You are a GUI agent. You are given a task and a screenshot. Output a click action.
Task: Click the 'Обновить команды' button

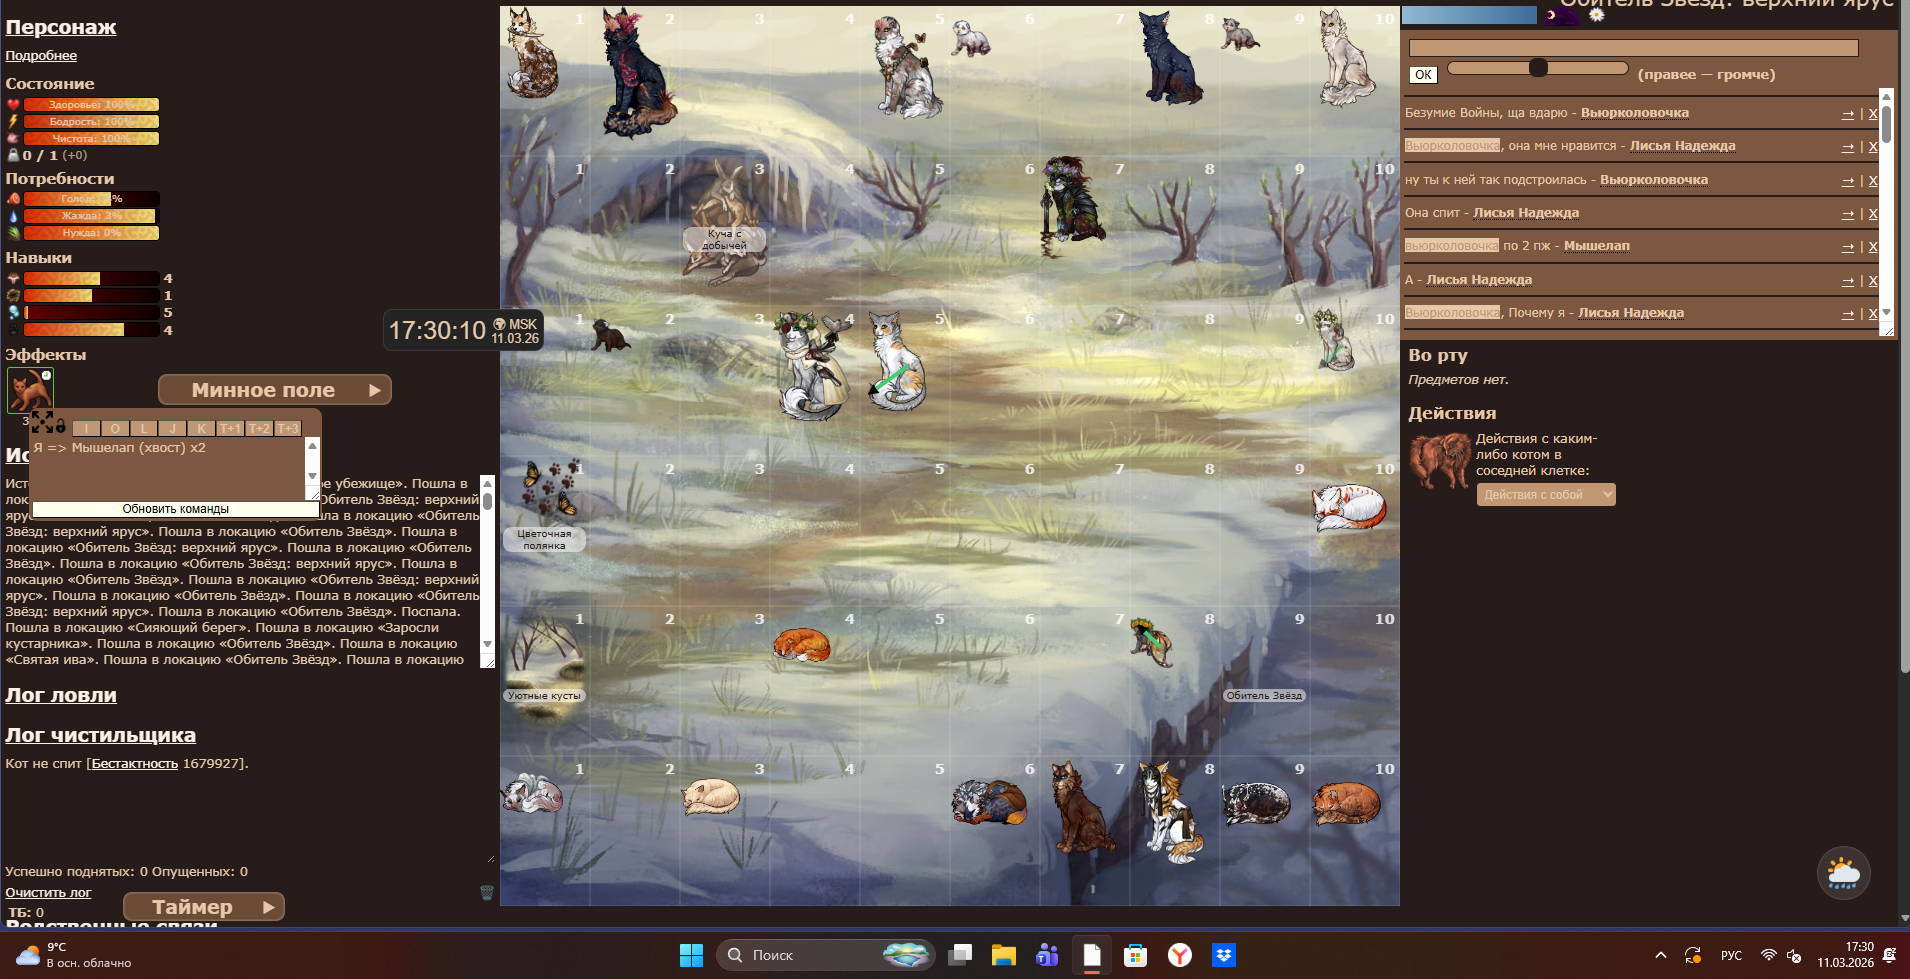point(176,509)
